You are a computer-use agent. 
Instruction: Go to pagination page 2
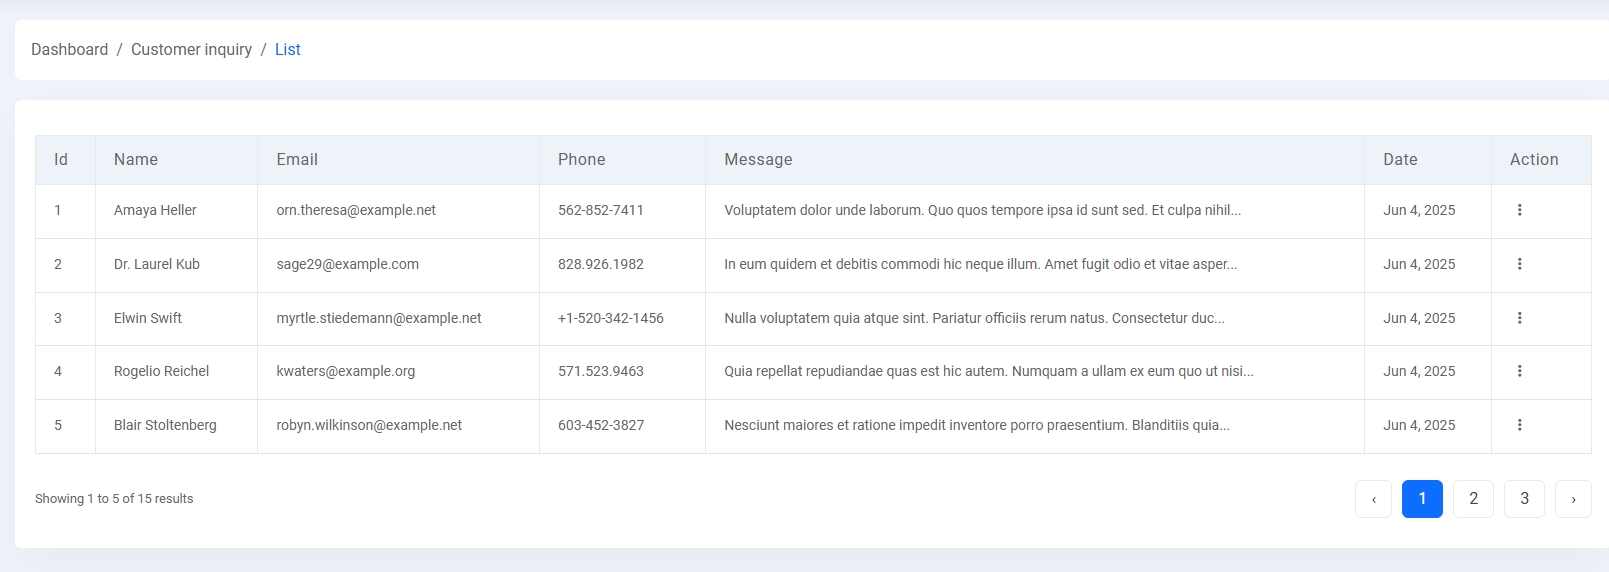[x=1473, y=499]
